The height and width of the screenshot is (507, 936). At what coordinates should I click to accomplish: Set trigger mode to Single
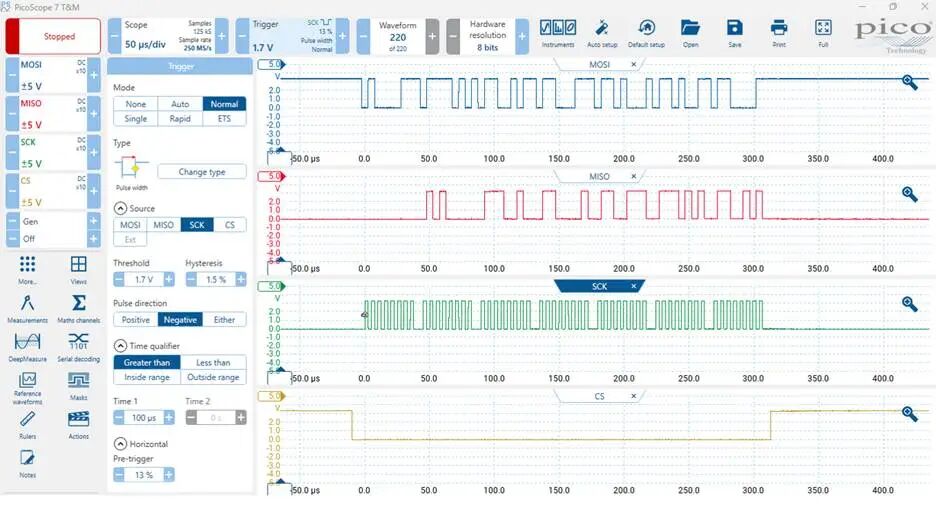[136, 119]
